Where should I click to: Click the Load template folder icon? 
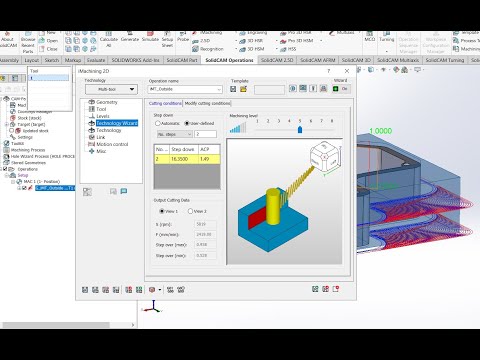[x=243, y=89]
